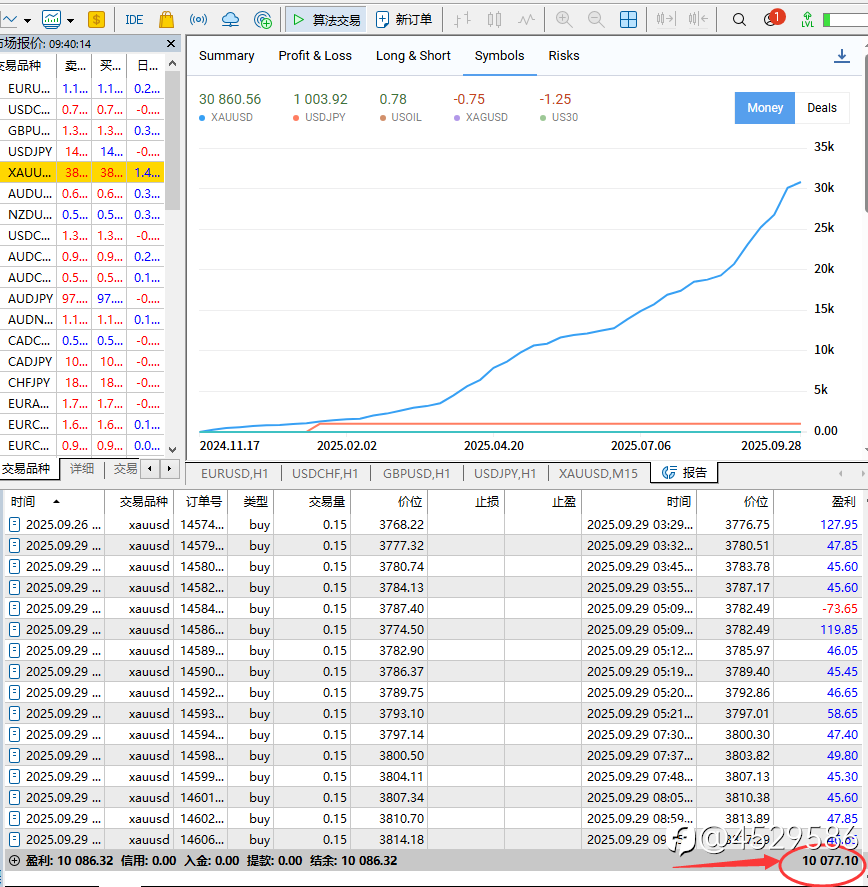The width and height of the screenshot is (868, 887).
Task: Toggle XAUUSD blue legend dot
Action: point(203,118)
